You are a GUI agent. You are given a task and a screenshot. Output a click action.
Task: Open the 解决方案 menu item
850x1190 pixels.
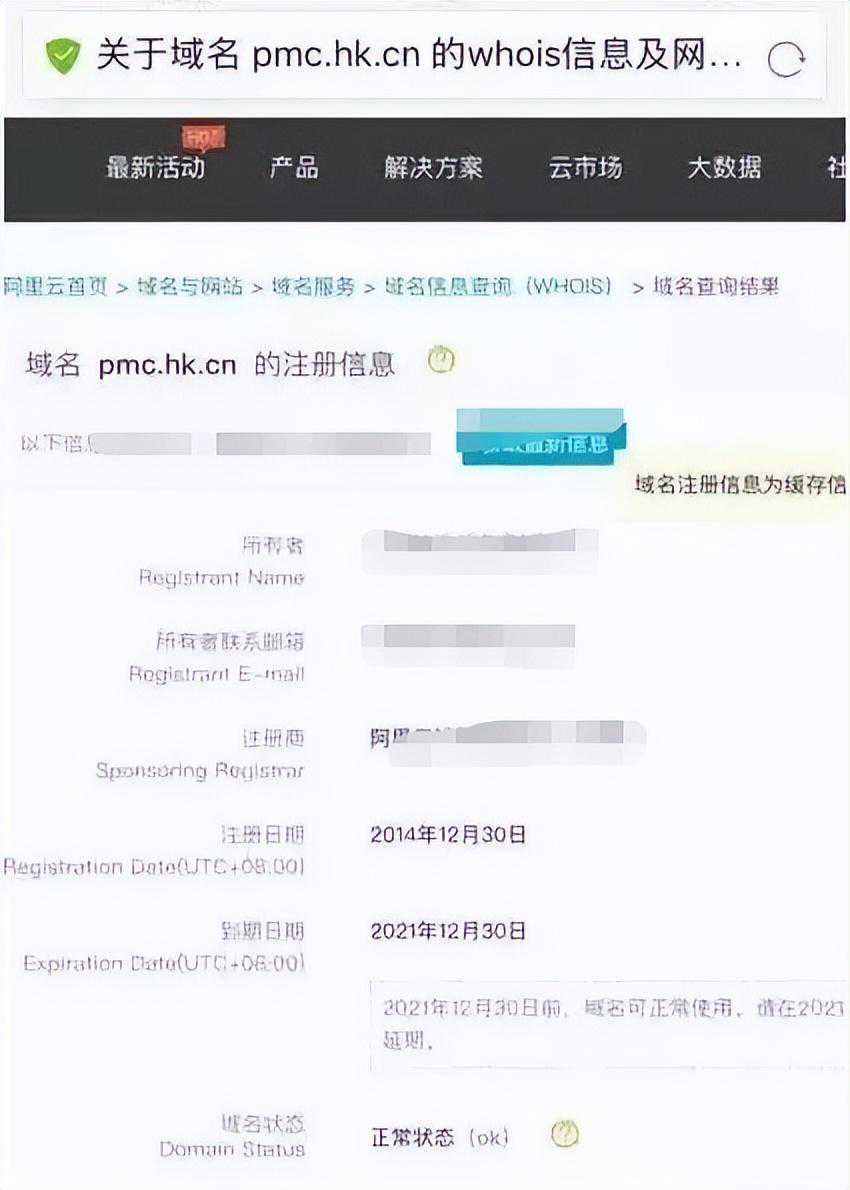(433, 167)
